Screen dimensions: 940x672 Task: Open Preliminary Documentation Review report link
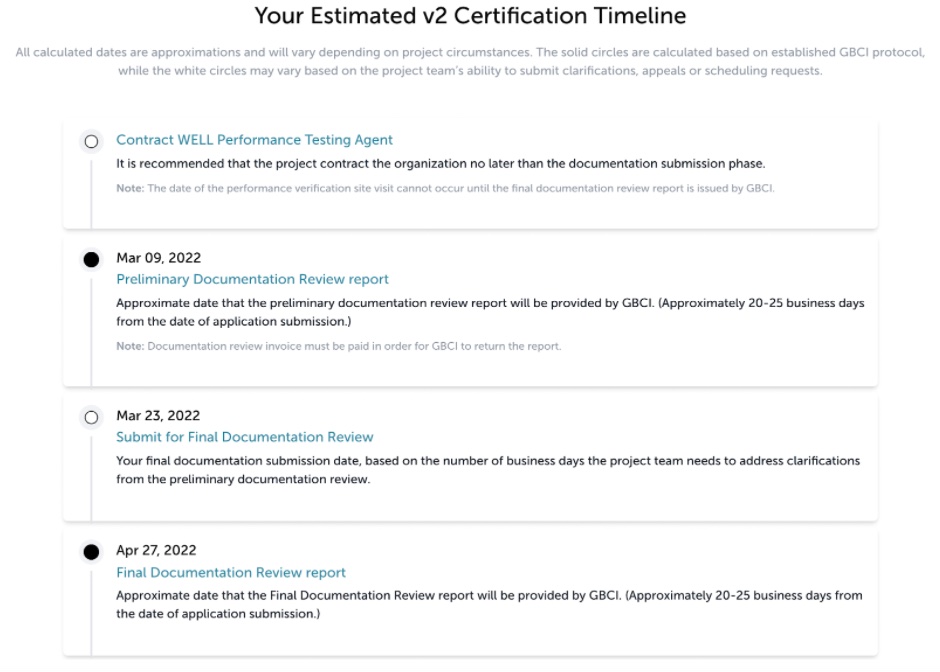pyautogui.click(x=252, y=279)
